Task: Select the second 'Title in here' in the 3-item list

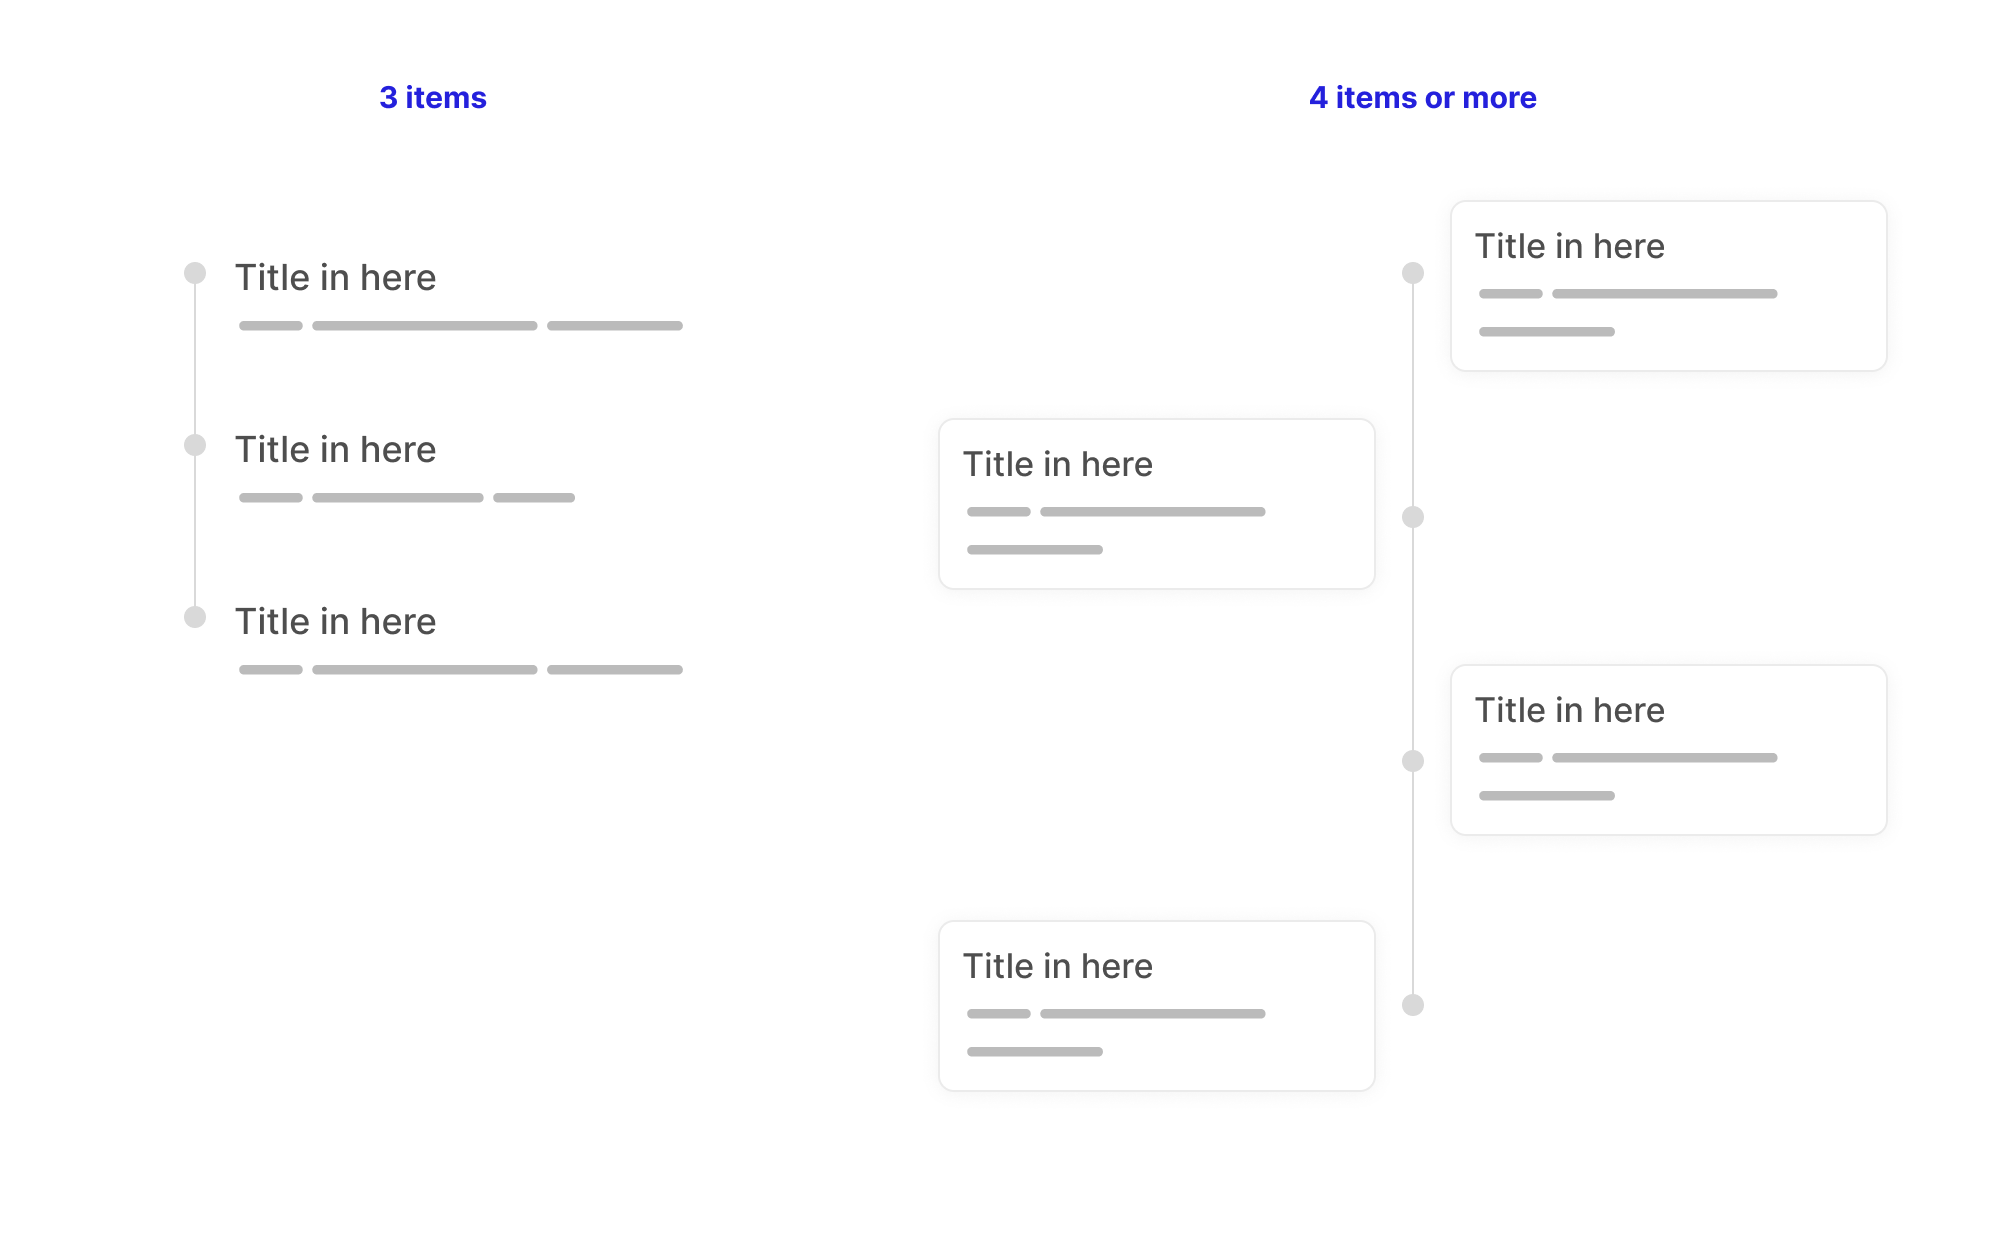Action: click(335, 450)
